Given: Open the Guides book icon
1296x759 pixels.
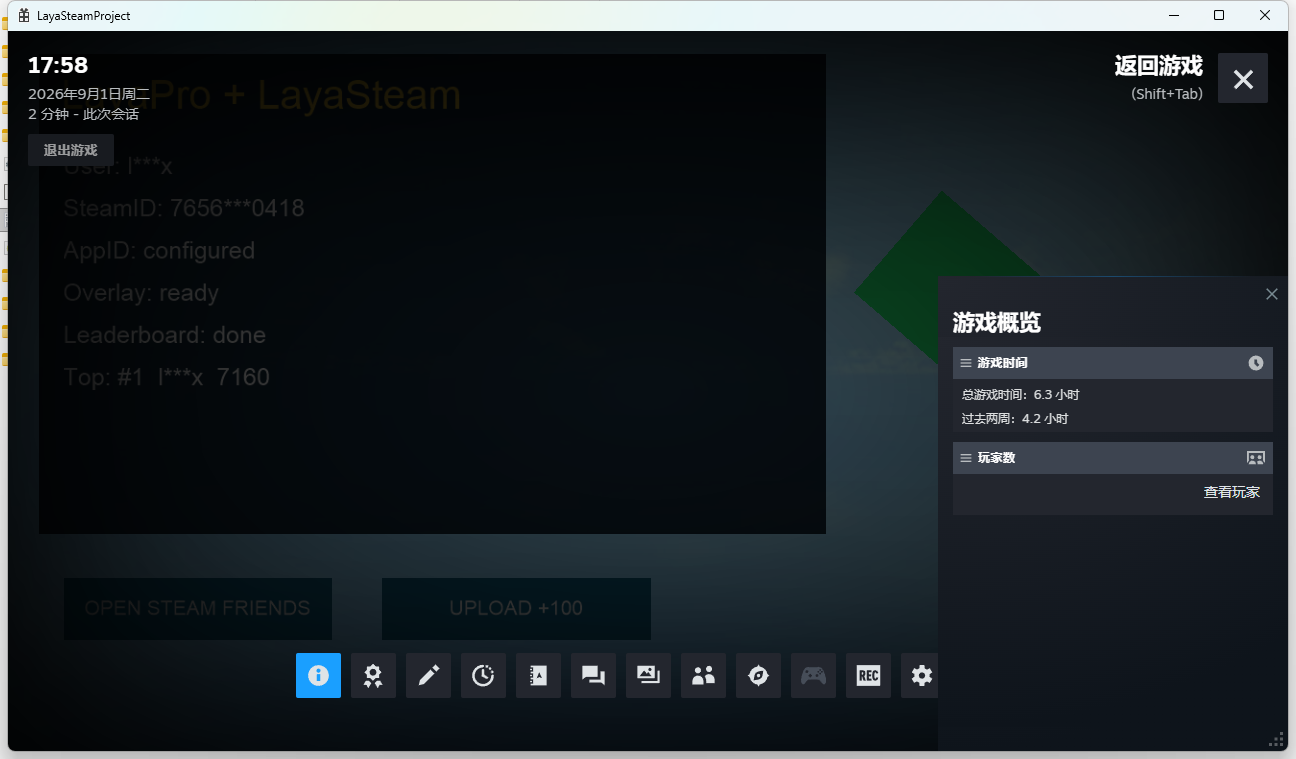Looking at the screenshot, I should click(538, 675).
